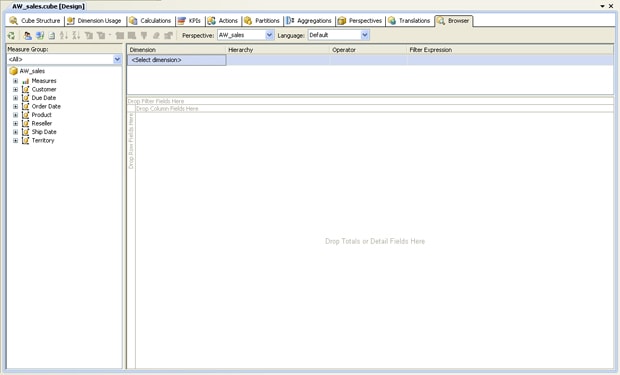Open the Translations tab

(x=409, y=21)
